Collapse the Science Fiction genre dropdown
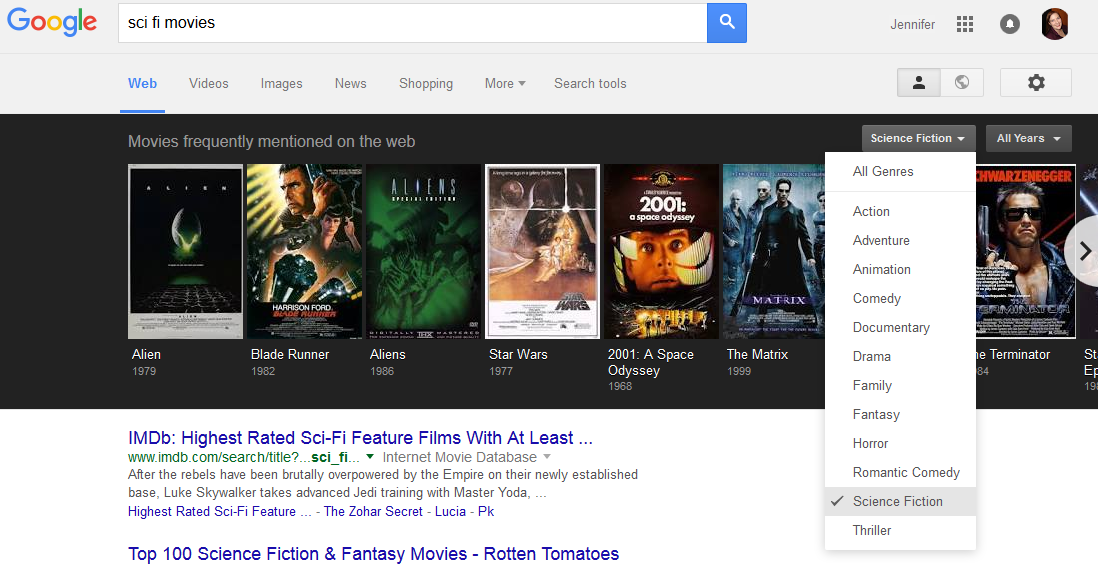The width and height of the screenshot is (1098, 564). [x=918, y=139]
